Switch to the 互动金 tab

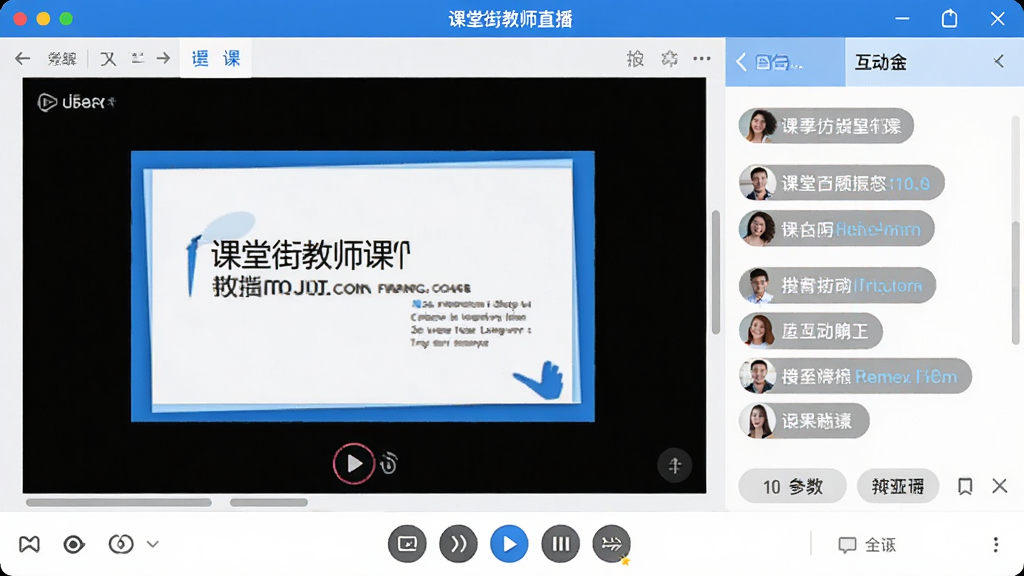[x=881, y=62]
